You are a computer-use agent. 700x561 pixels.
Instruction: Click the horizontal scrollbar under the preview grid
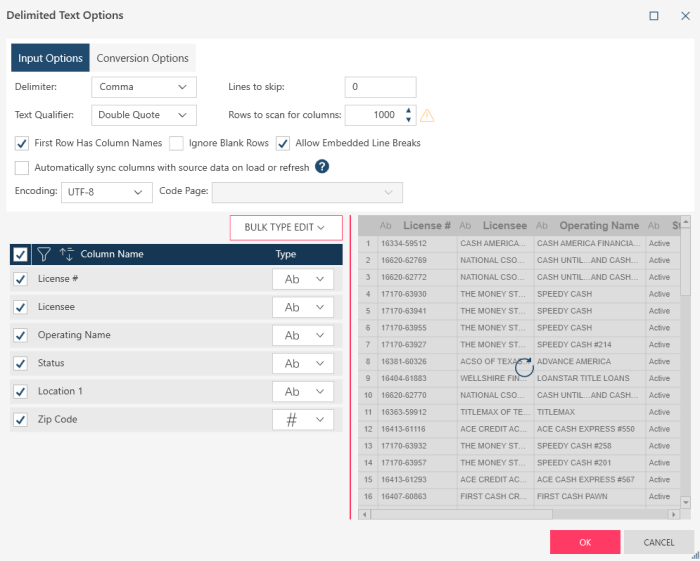(x=518, y=514)
